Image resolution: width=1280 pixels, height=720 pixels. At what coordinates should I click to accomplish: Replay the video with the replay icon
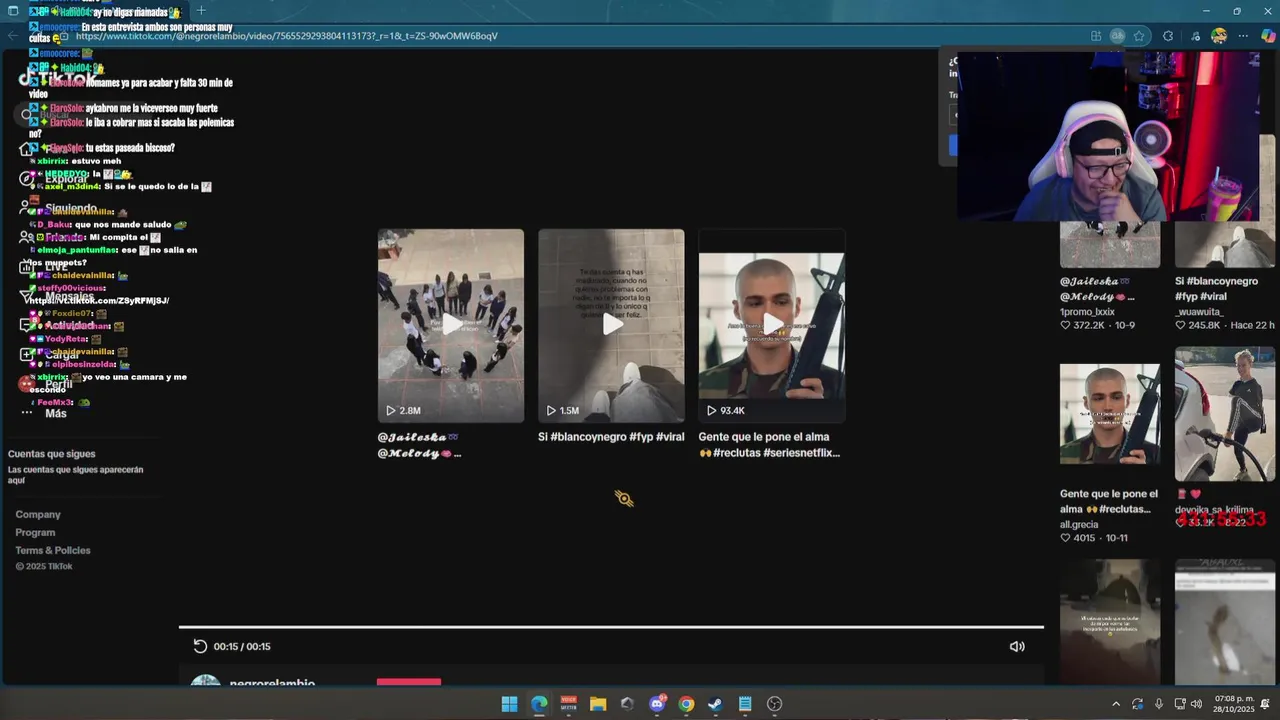200,646
